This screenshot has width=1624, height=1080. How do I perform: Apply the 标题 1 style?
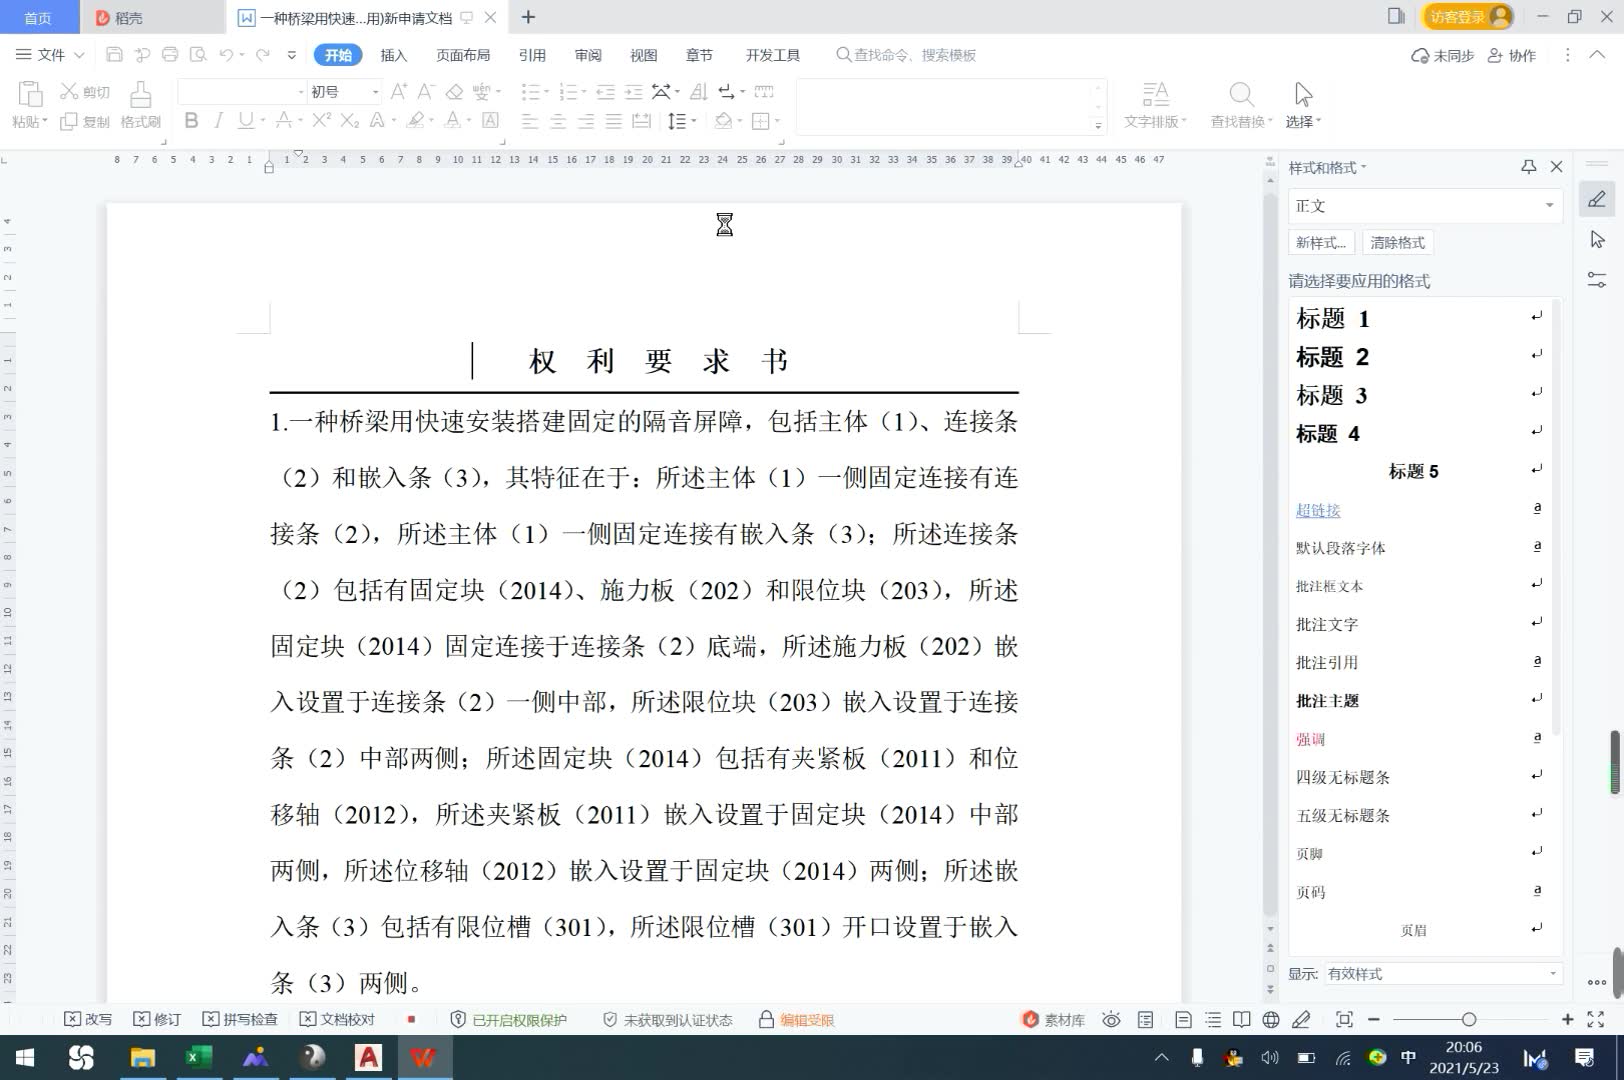1419,318
